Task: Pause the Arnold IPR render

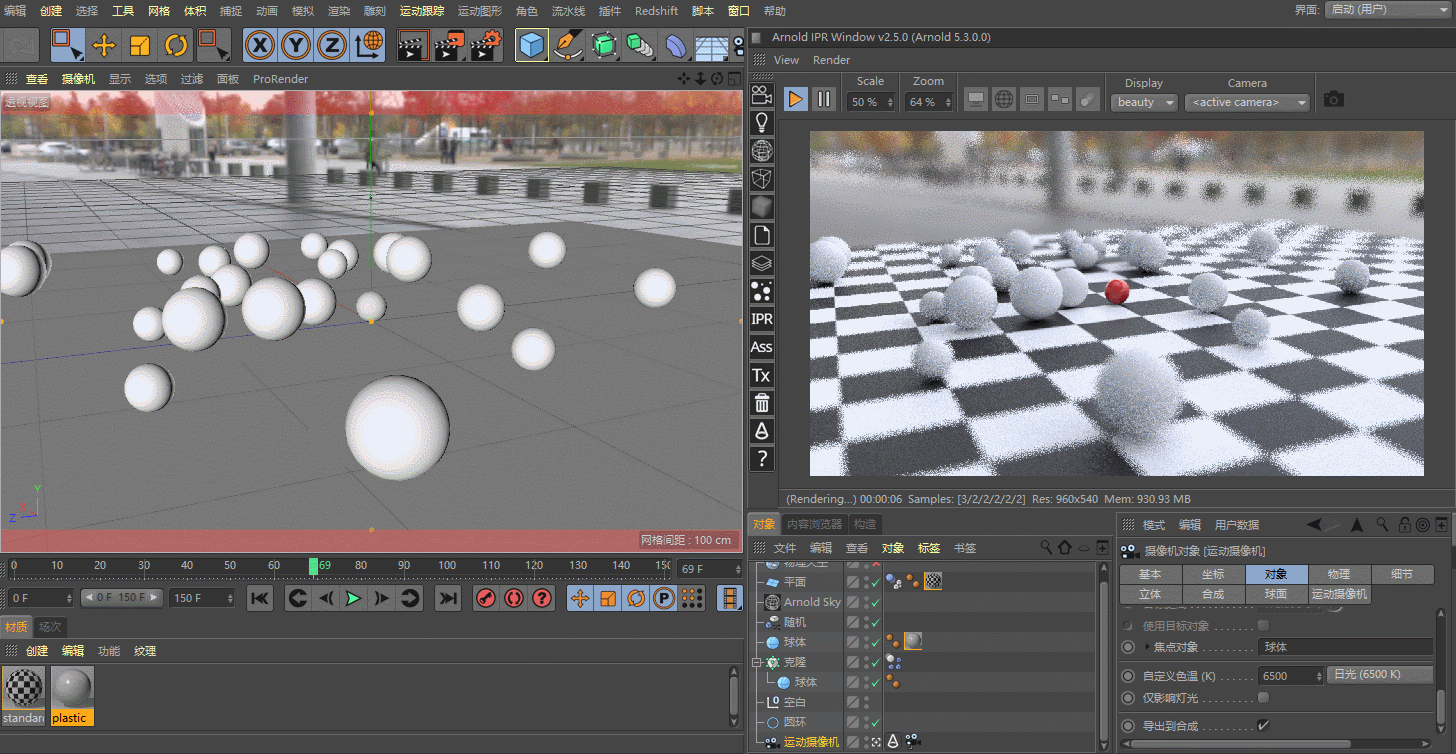Action: click(824, 99)
